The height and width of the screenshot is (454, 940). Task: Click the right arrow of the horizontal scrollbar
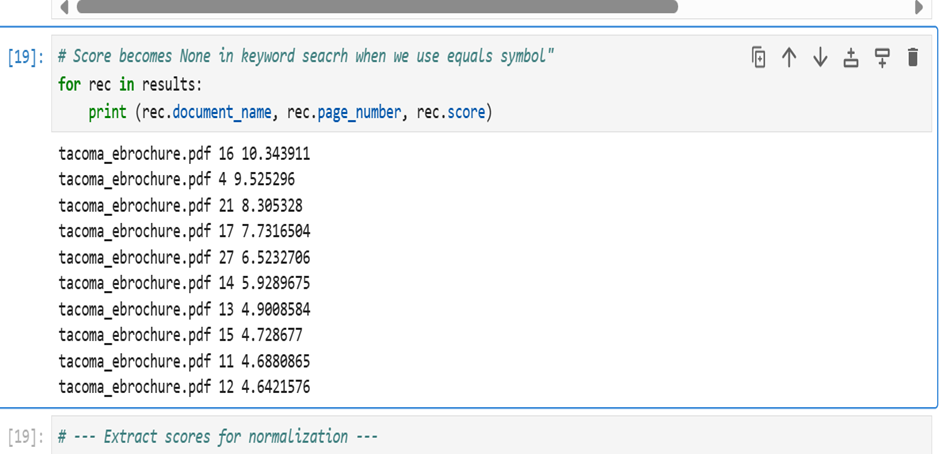pyautogui.click(x=919, y=6)
